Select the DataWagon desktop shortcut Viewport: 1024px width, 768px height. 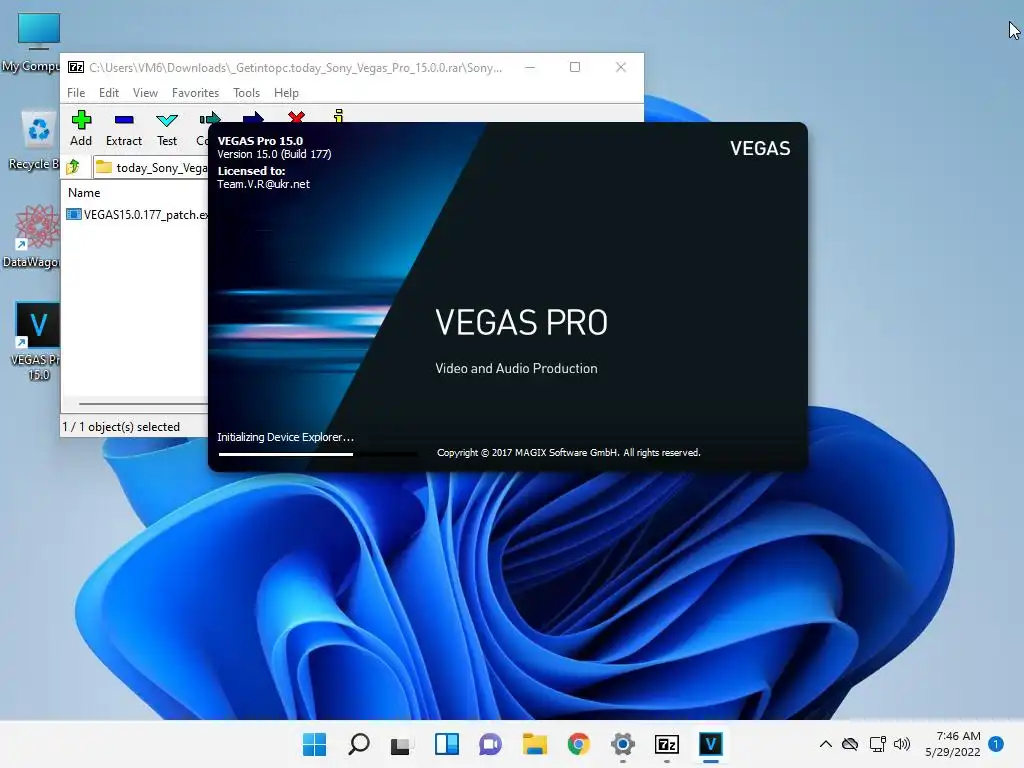[x=31, y=237]
